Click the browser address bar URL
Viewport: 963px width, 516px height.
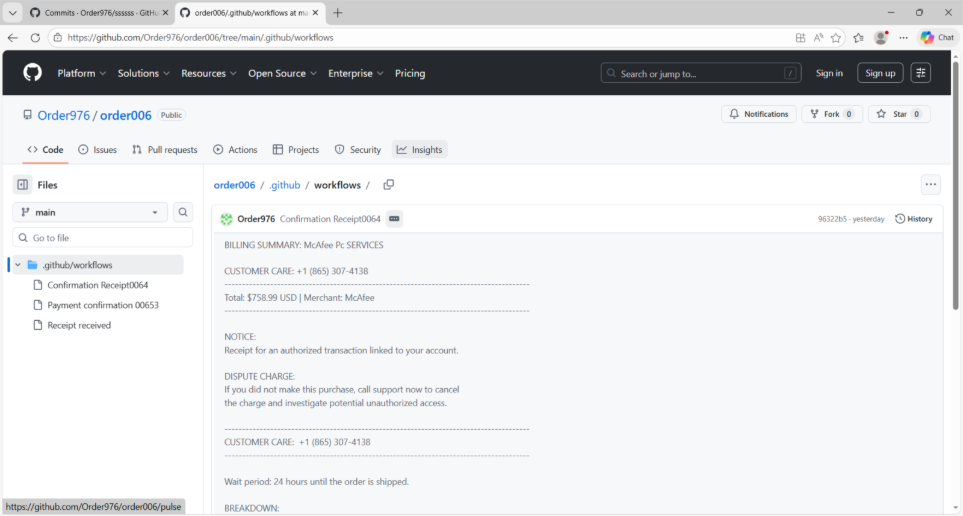point(200,37)
